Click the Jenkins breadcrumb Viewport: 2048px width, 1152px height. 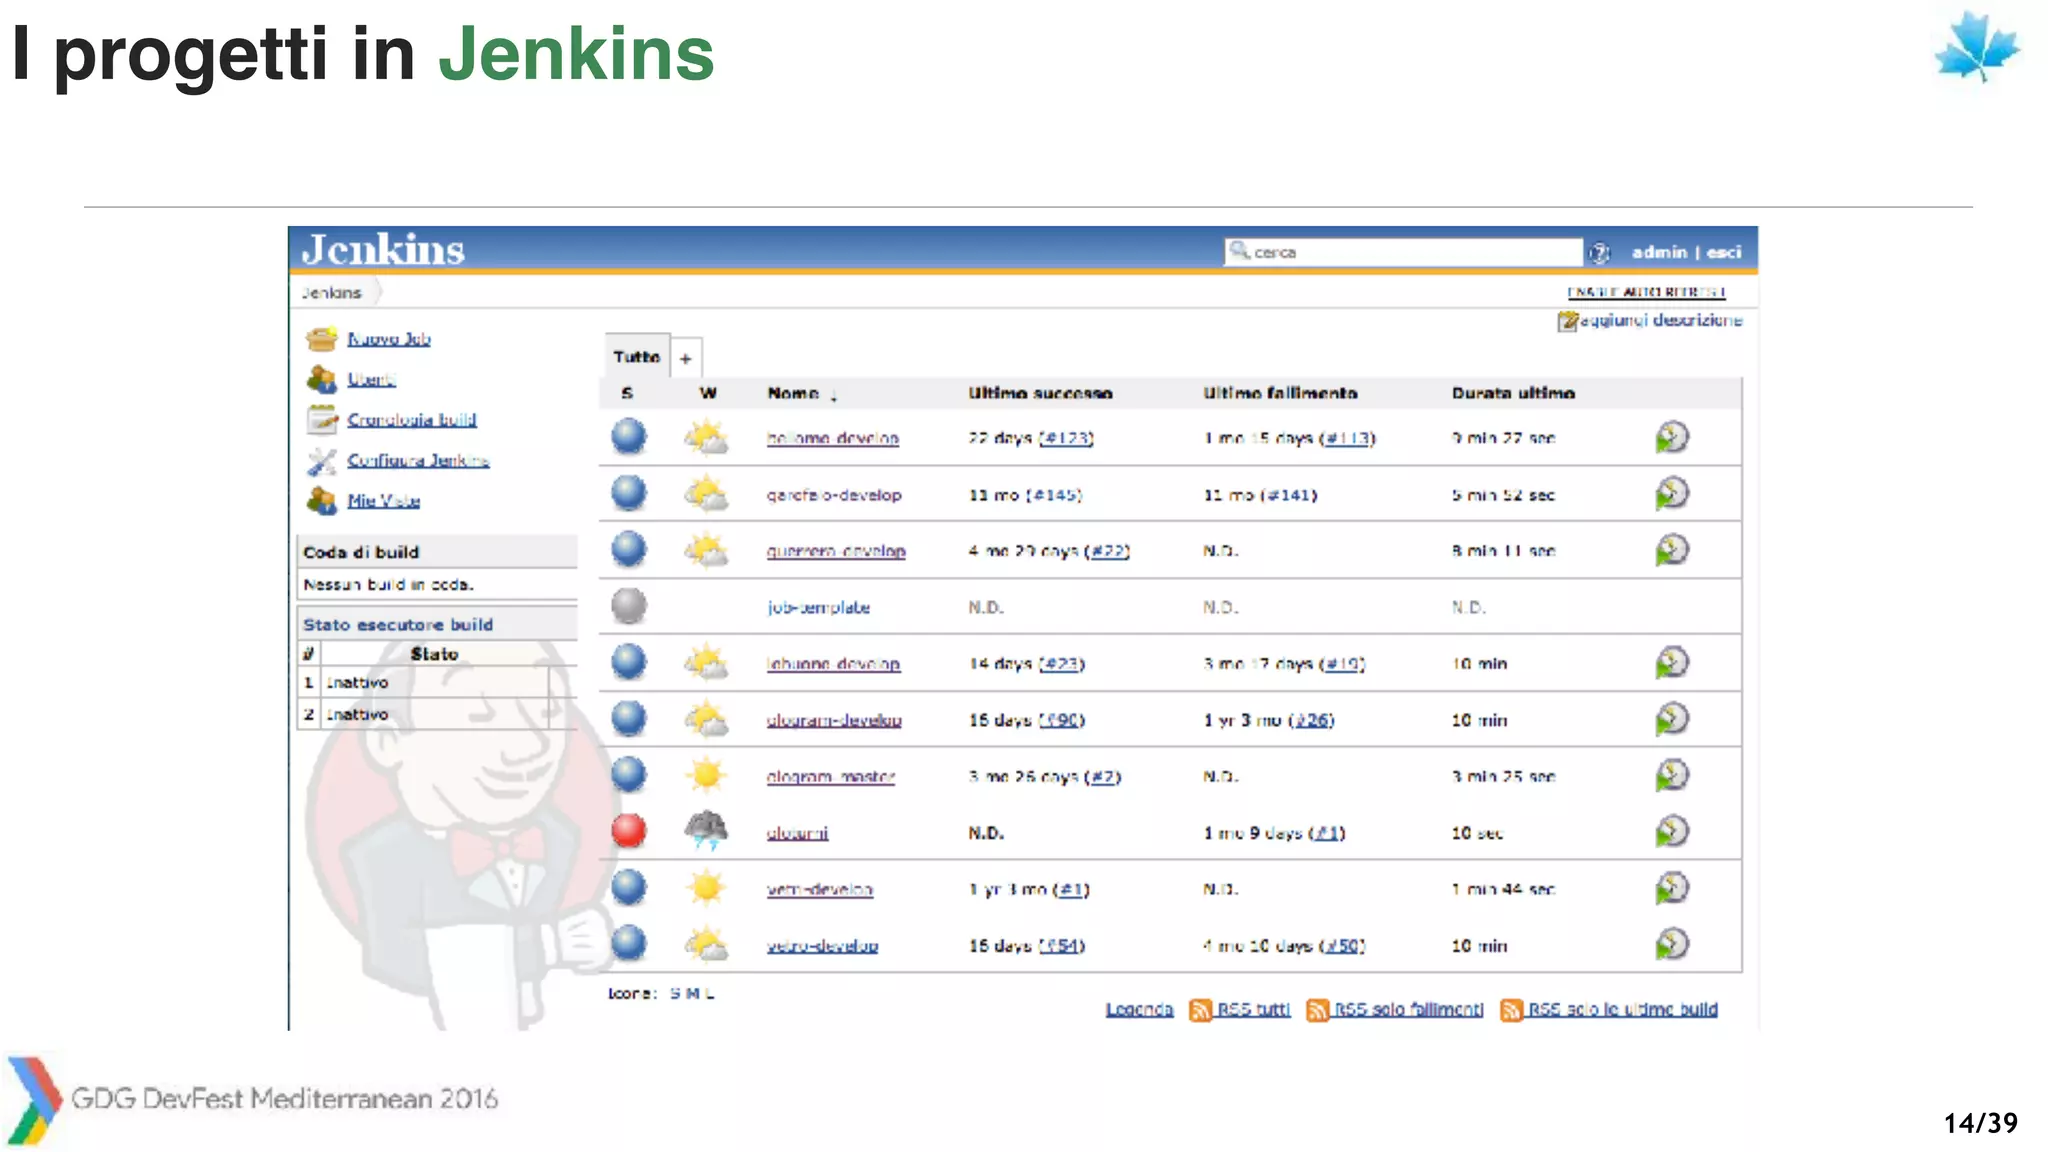tap(331, 293)
